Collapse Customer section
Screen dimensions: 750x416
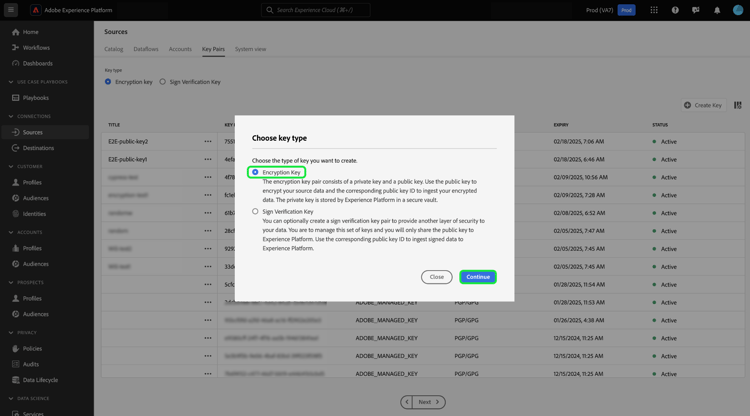click(11, 167)
